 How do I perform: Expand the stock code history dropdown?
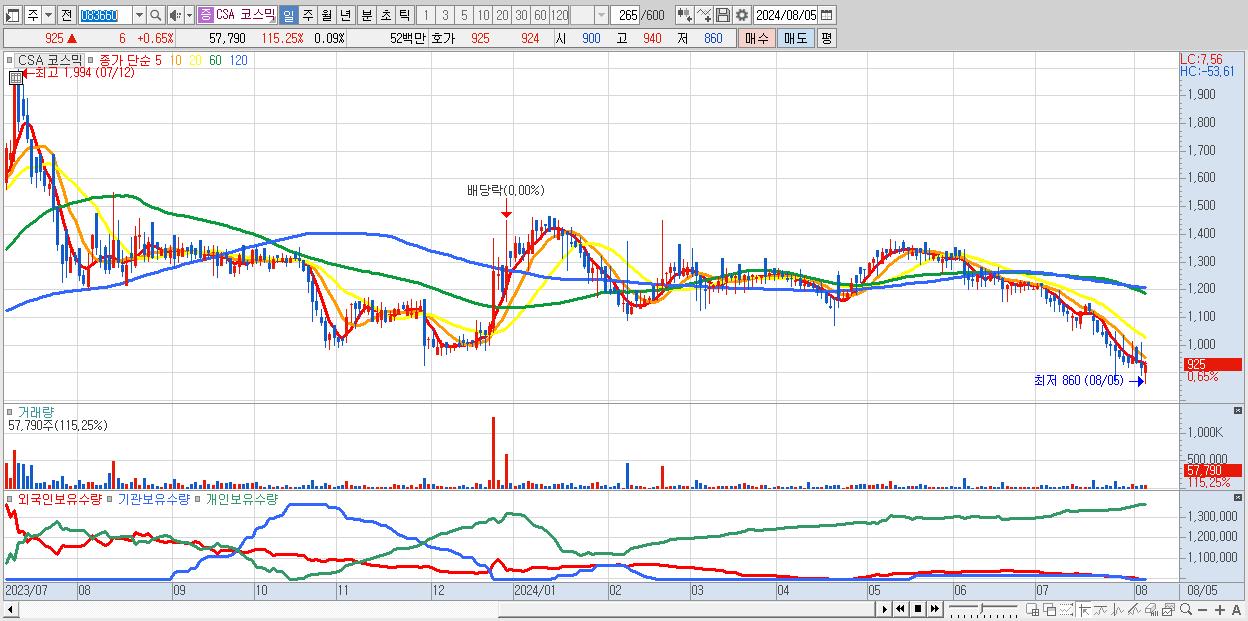pyautogui.click(x=140, y=15)
